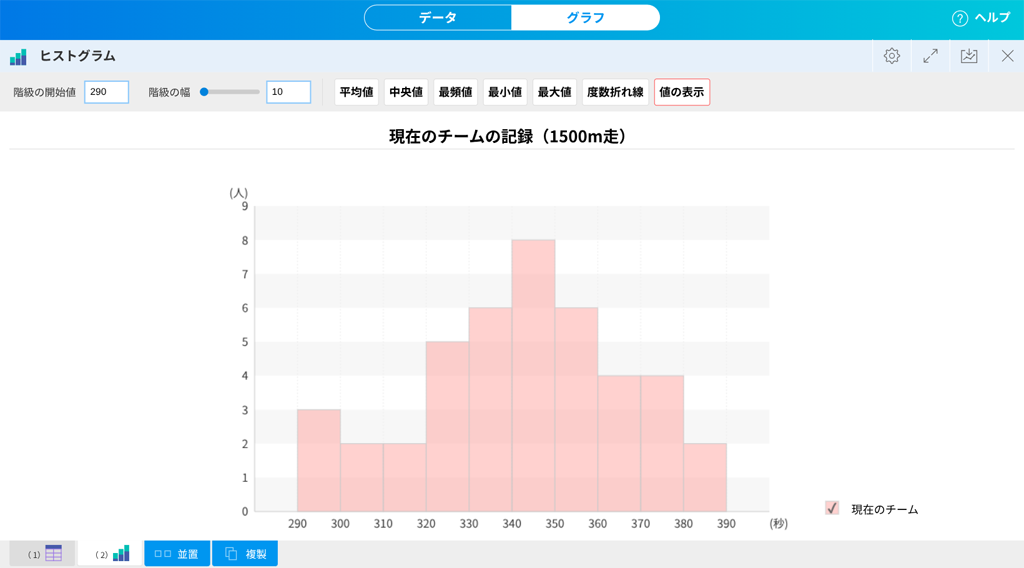Click the ヒストグラム chart icon
The height and width of the screenshot is (568, 1024).
click(x=18, y=57)
